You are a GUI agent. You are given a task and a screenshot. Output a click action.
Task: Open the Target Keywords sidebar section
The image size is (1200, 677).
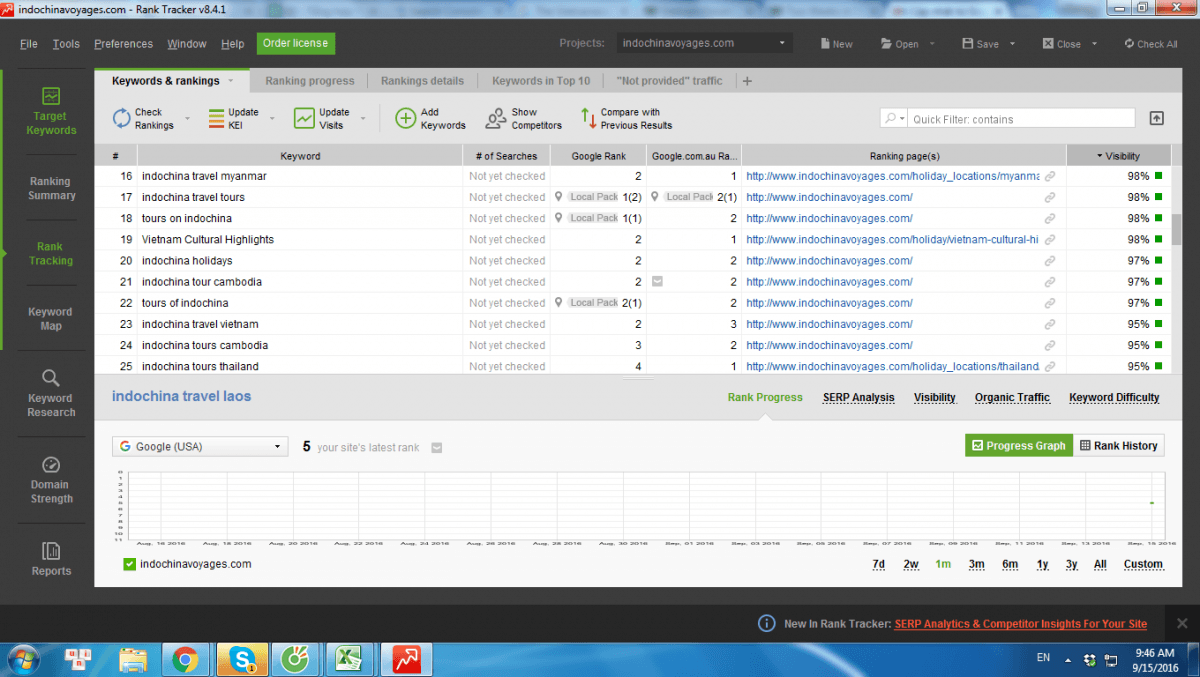coord(51,111)
